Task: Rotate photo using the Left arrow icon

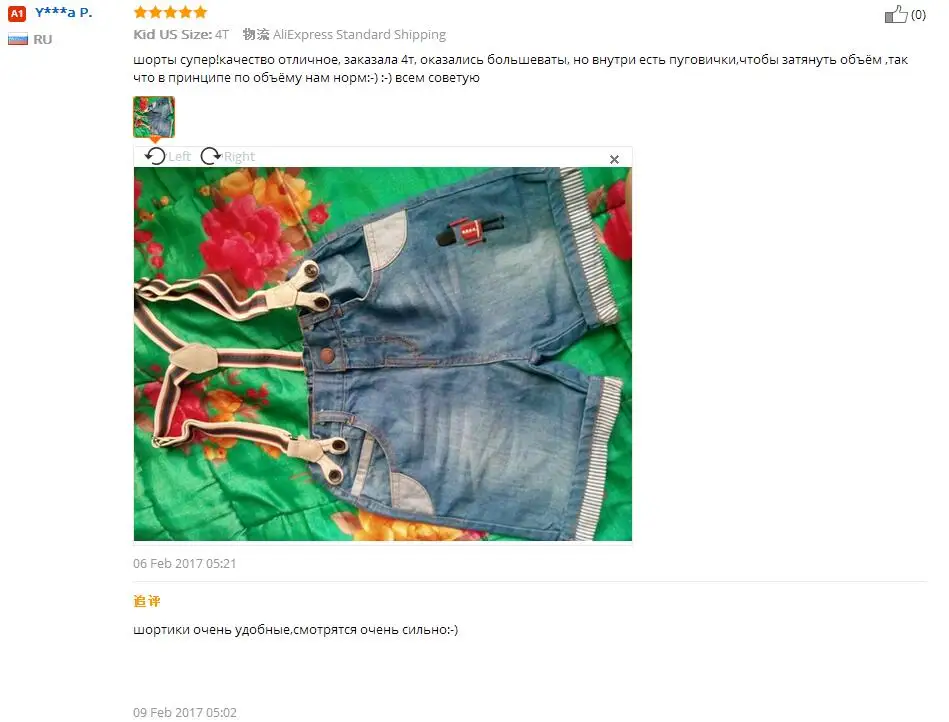Action: click(155, 156)
